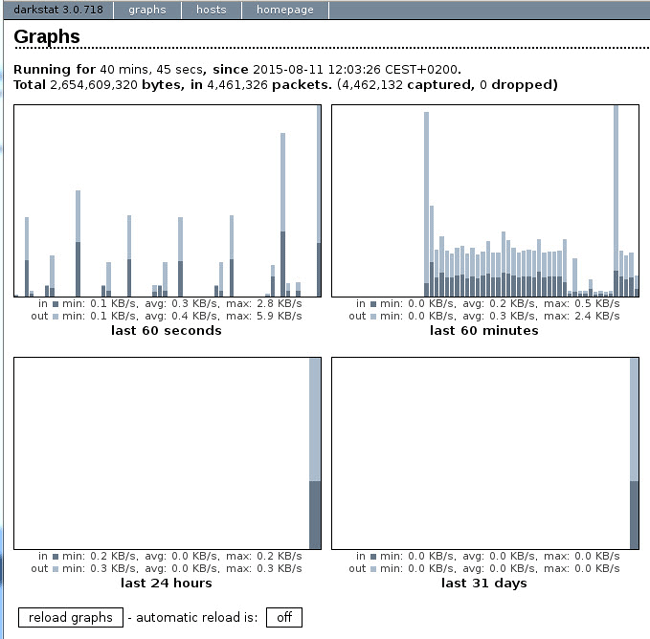Click the 'out' legend swatch under 31 days graph
The height and width of the screenshot is (639, 650).
374,569
